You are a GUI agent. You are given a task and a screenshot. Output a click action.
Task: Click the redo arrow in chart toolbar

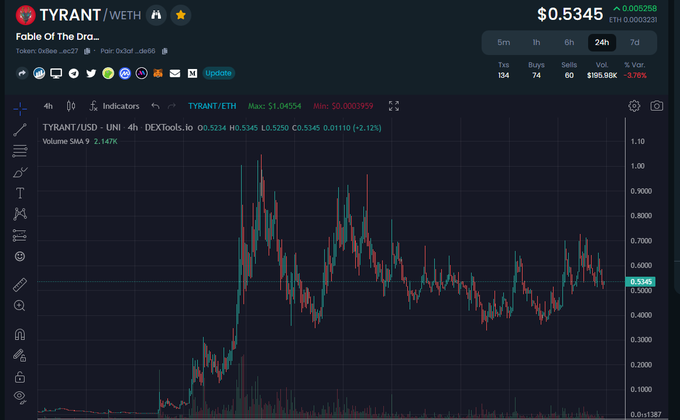[172, 106]
